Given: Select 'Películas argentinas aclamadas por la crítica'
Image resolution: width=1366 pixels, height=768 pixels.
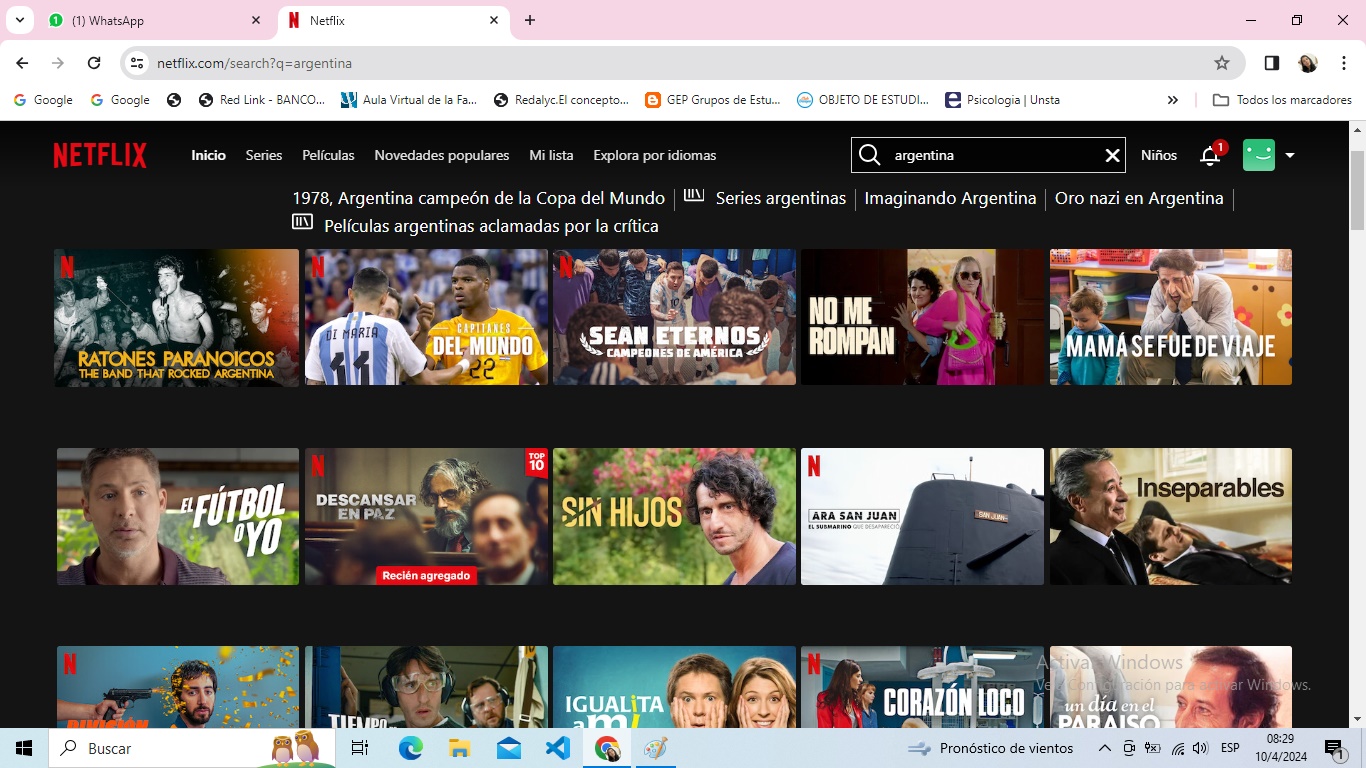Looking at the screenshot, I should [x=491, y=226].
